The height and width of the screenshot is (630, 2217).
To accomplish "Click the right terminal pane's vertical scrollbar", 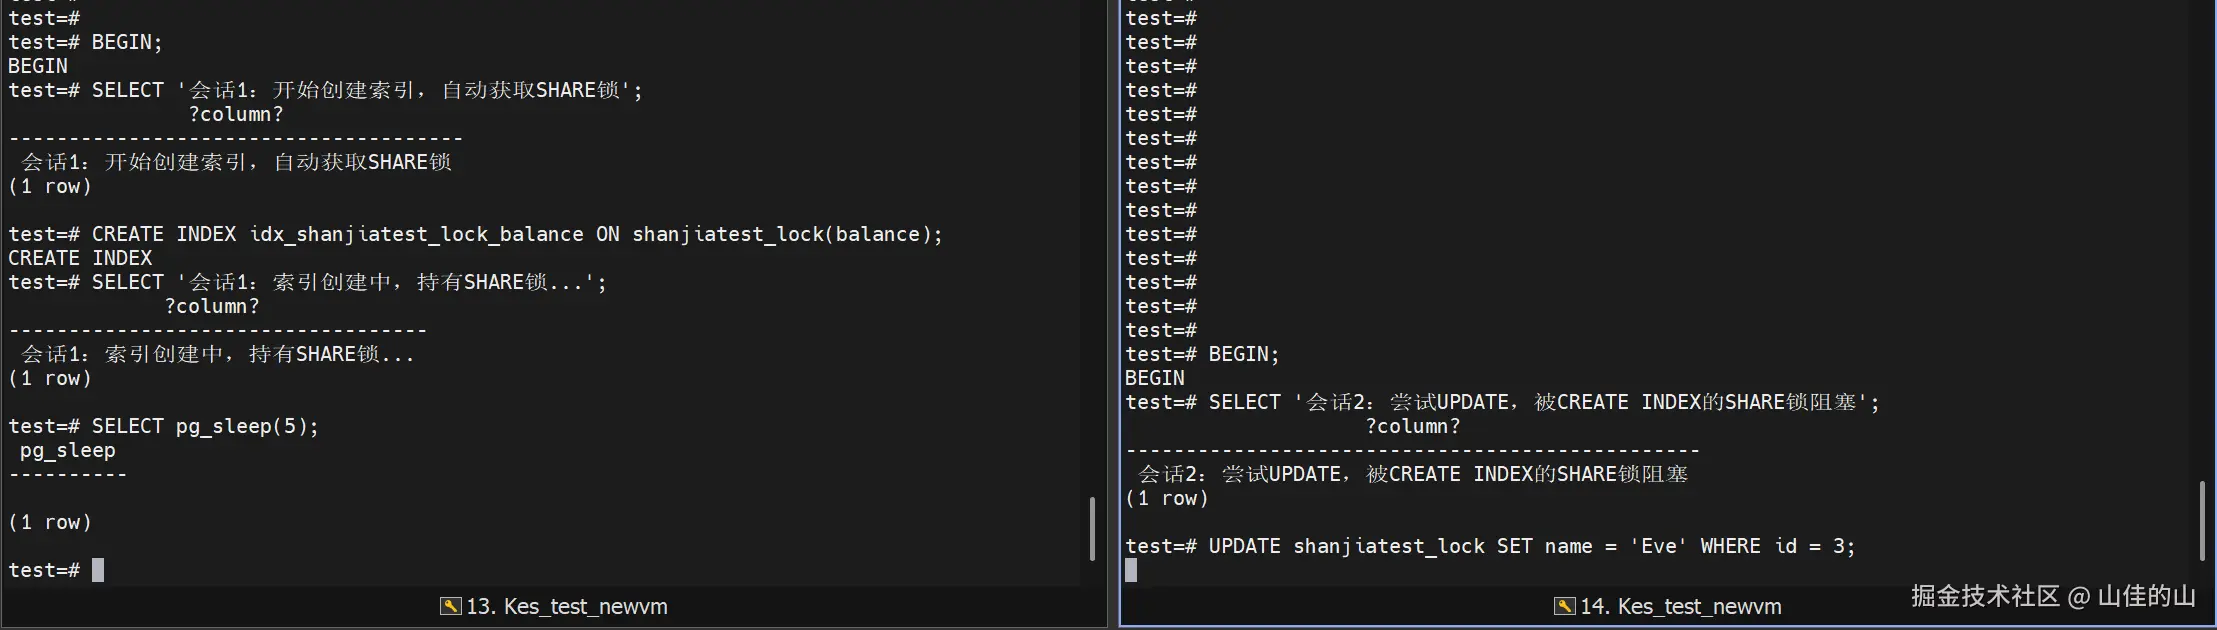I will 2202,520.
